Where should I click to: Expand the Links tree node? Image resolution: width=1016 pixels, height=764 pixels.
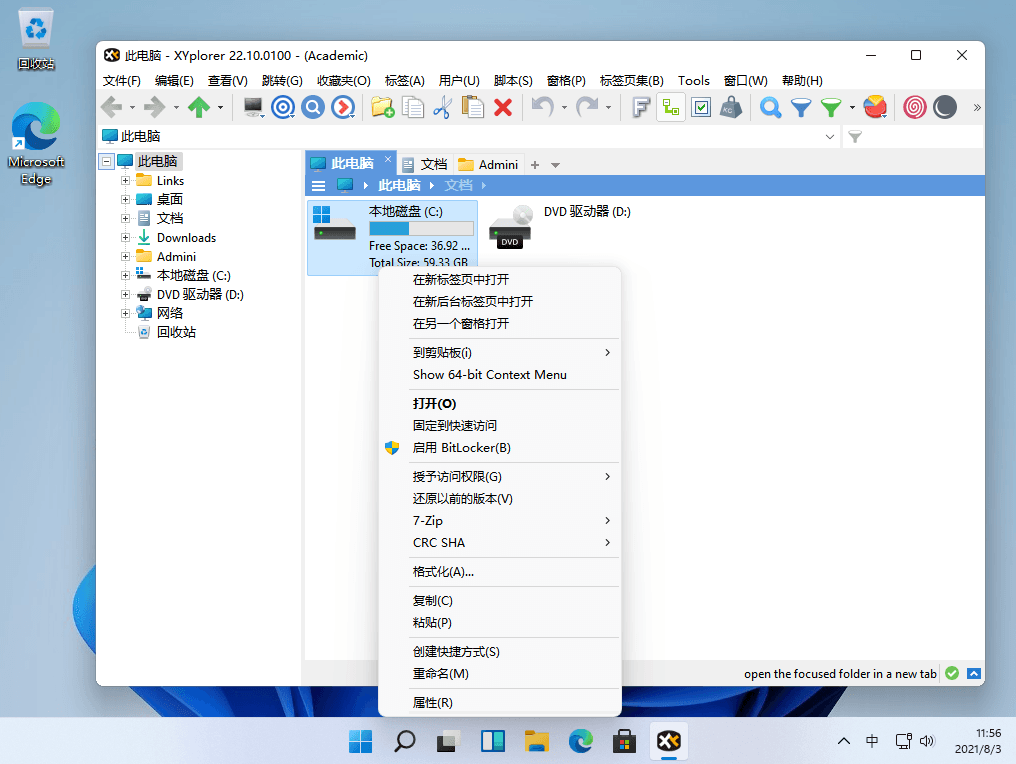125,181
